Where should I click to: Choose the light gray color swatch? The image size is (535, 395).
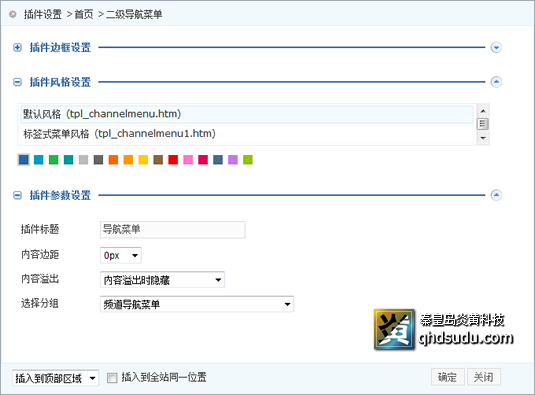pyautogui.click(x=84, y=160)
